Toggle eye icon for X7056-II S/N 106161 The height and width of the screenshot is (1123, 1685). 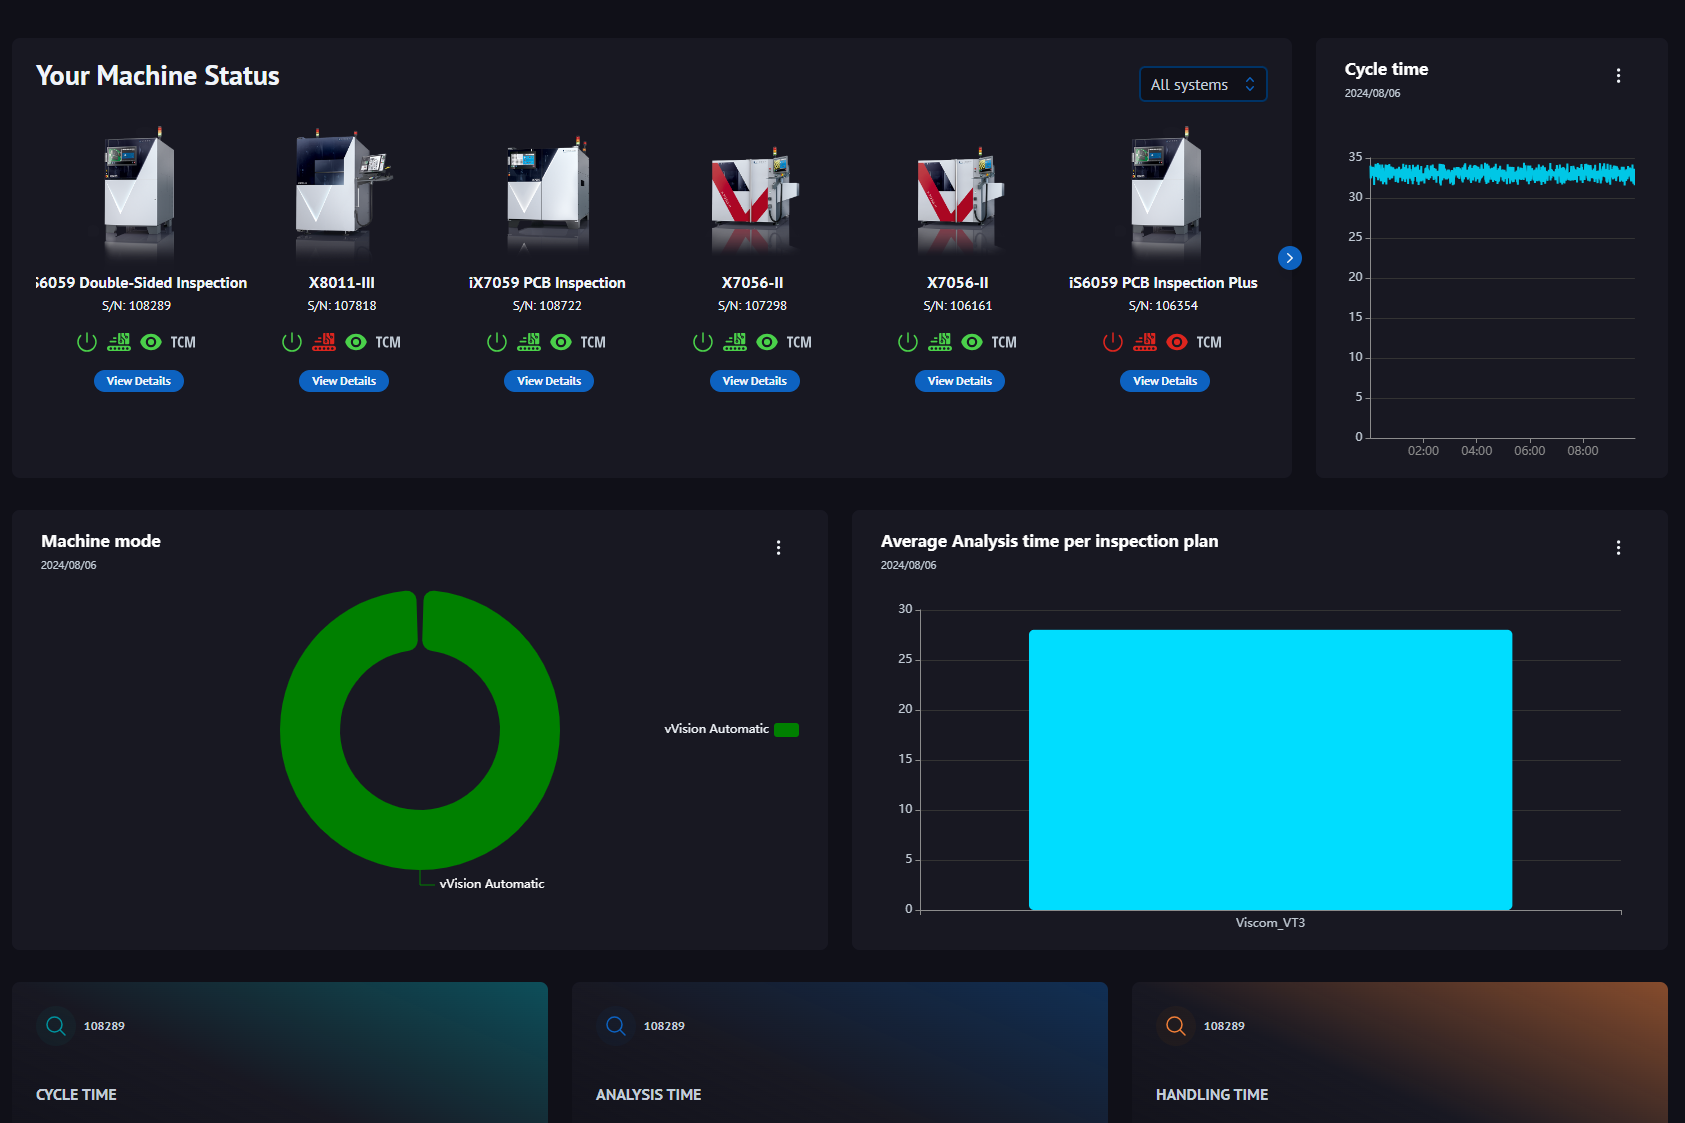(972, 342)
